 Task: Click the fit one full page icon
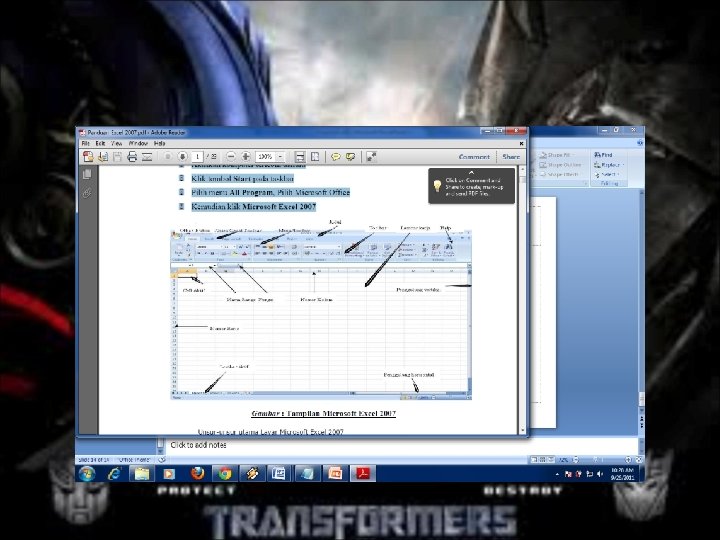coord(315,157)
